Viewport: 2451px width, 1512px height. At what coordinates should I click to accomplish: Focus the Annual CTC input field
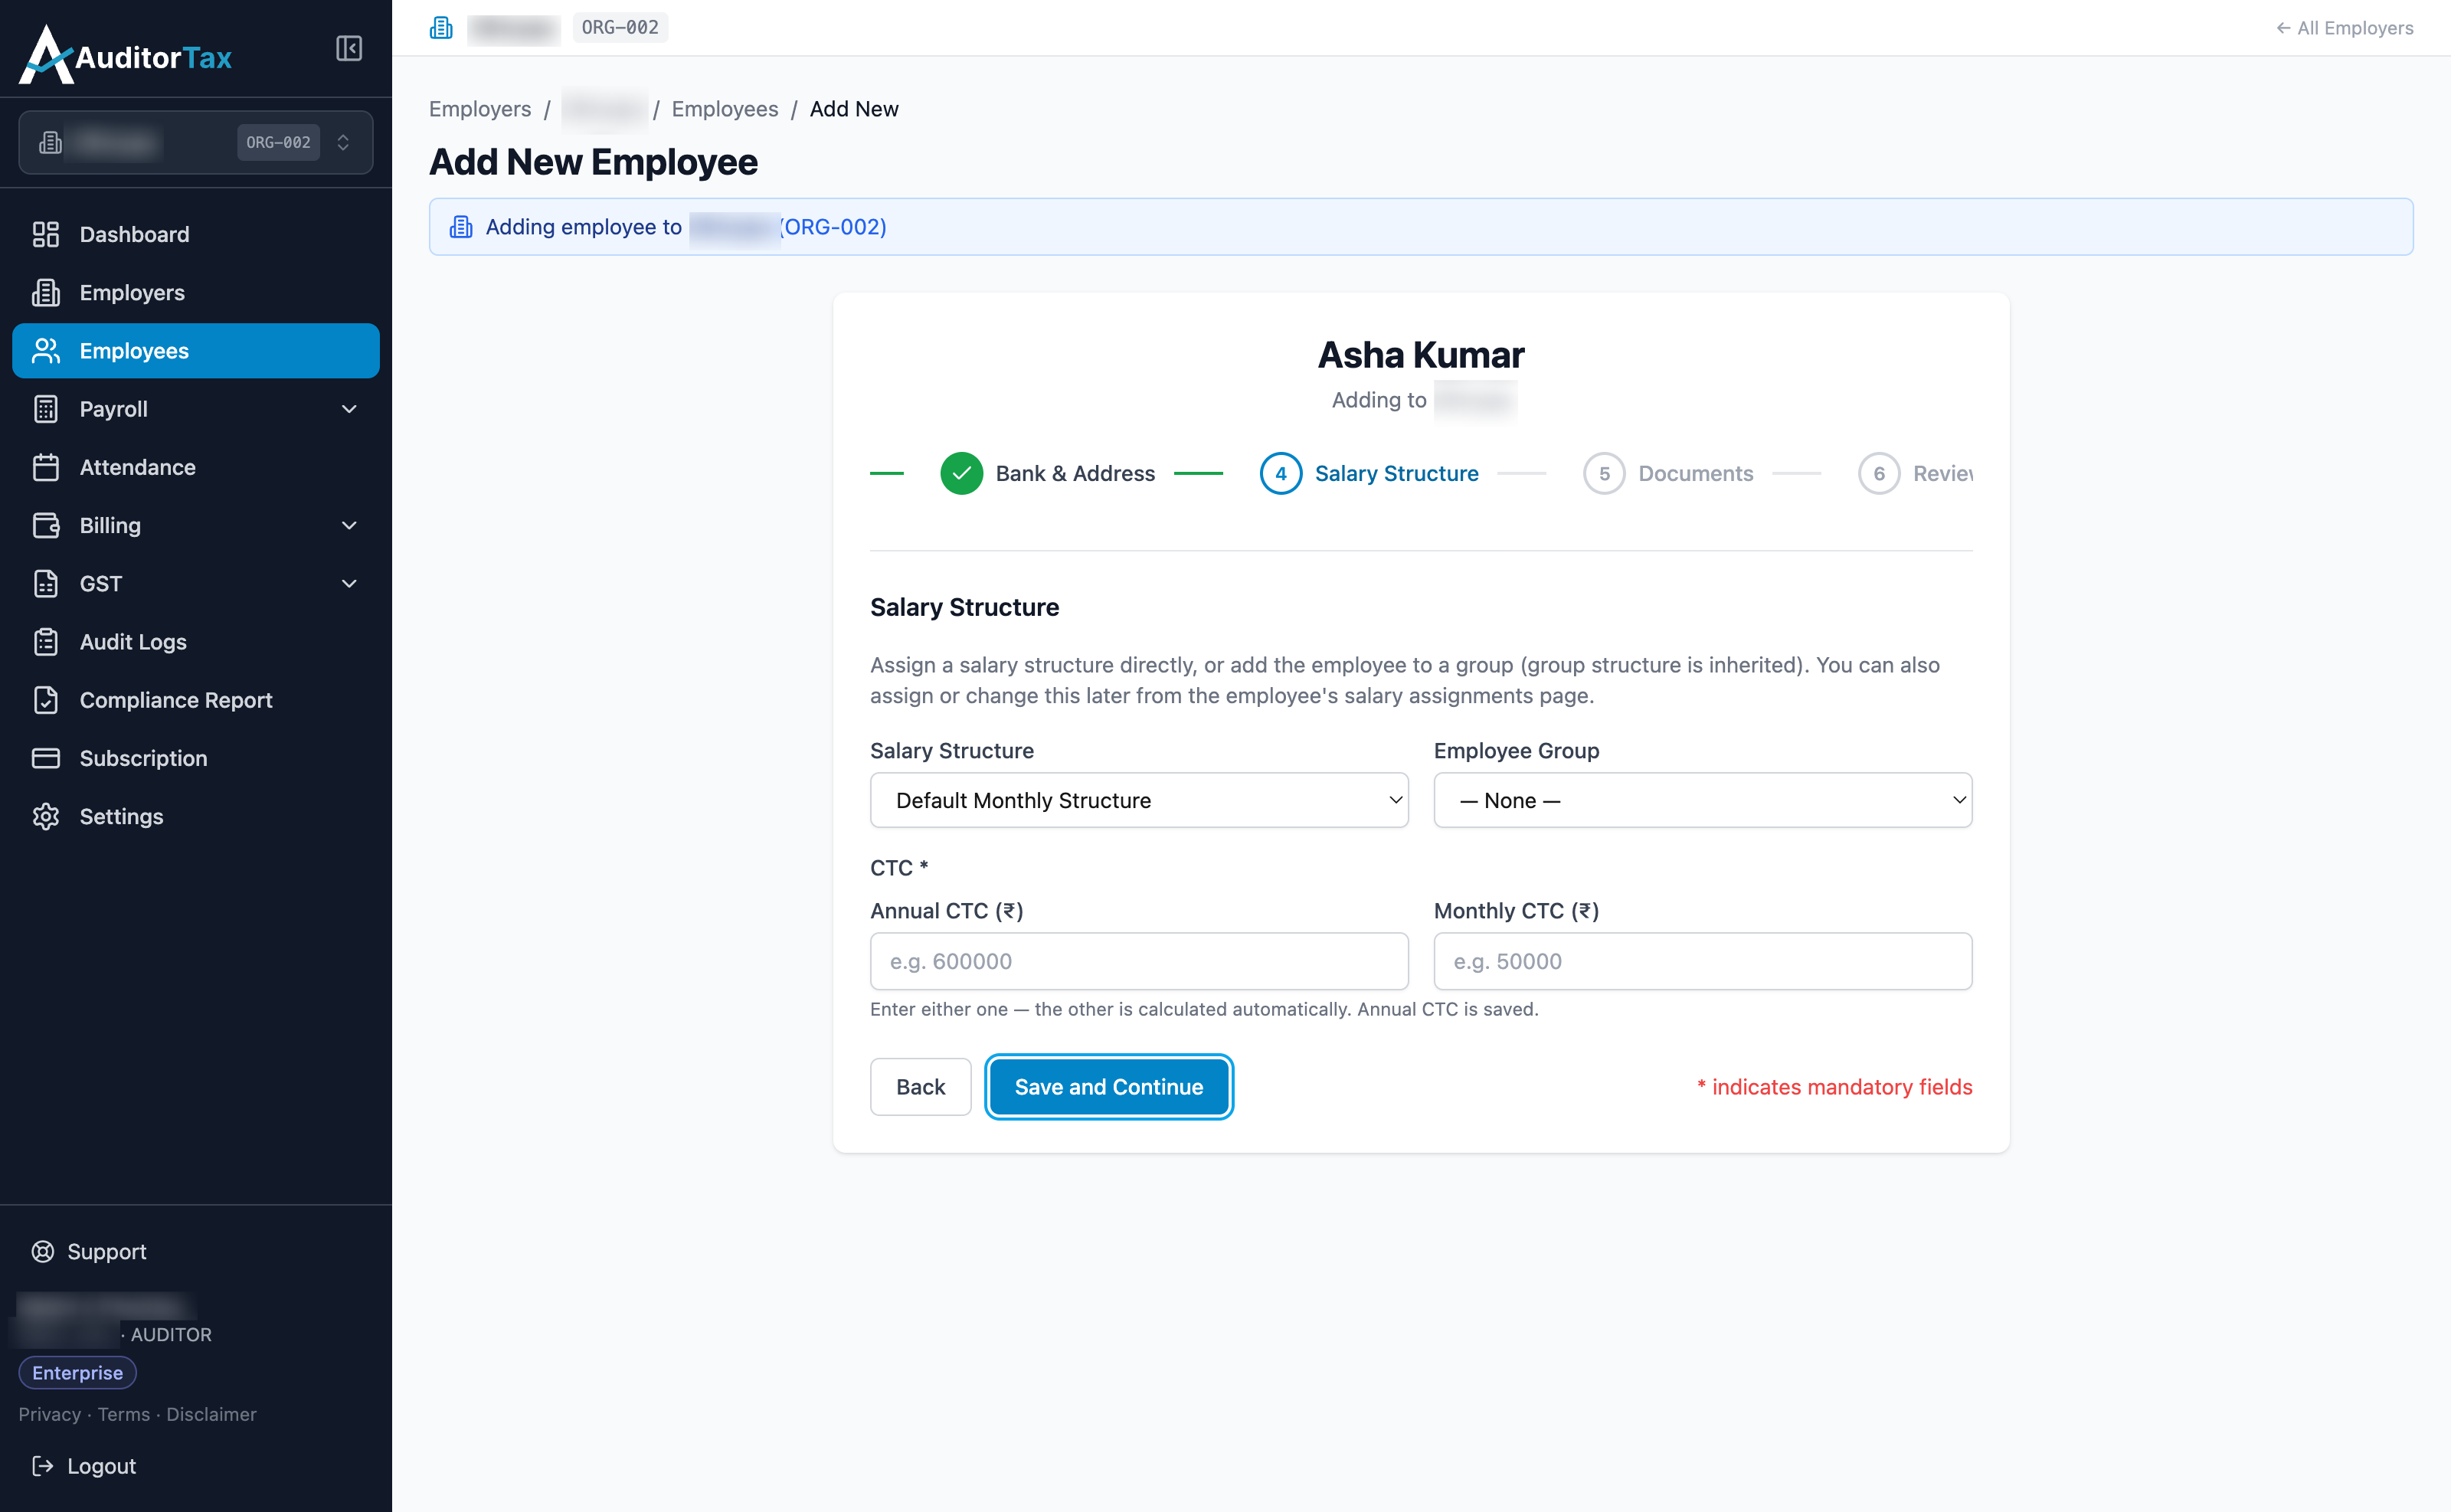pyautogui.click(x=1139, y=961)
